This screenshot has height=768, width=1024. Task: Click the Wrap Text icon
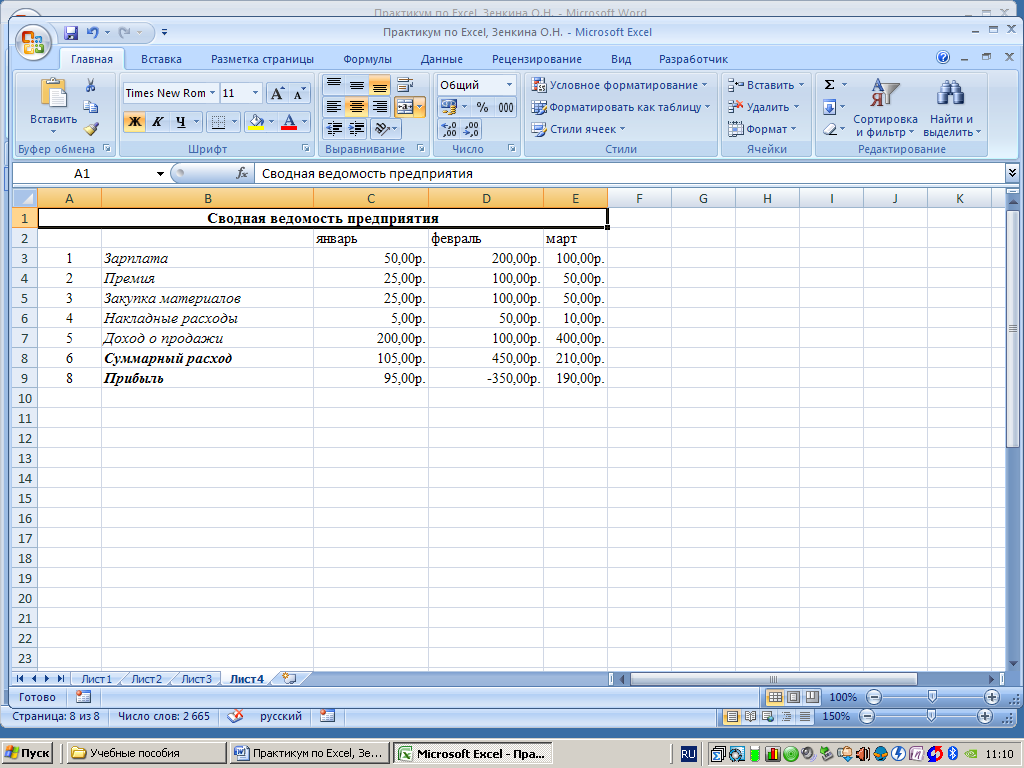pyautogui.click(x=405, y=85)
